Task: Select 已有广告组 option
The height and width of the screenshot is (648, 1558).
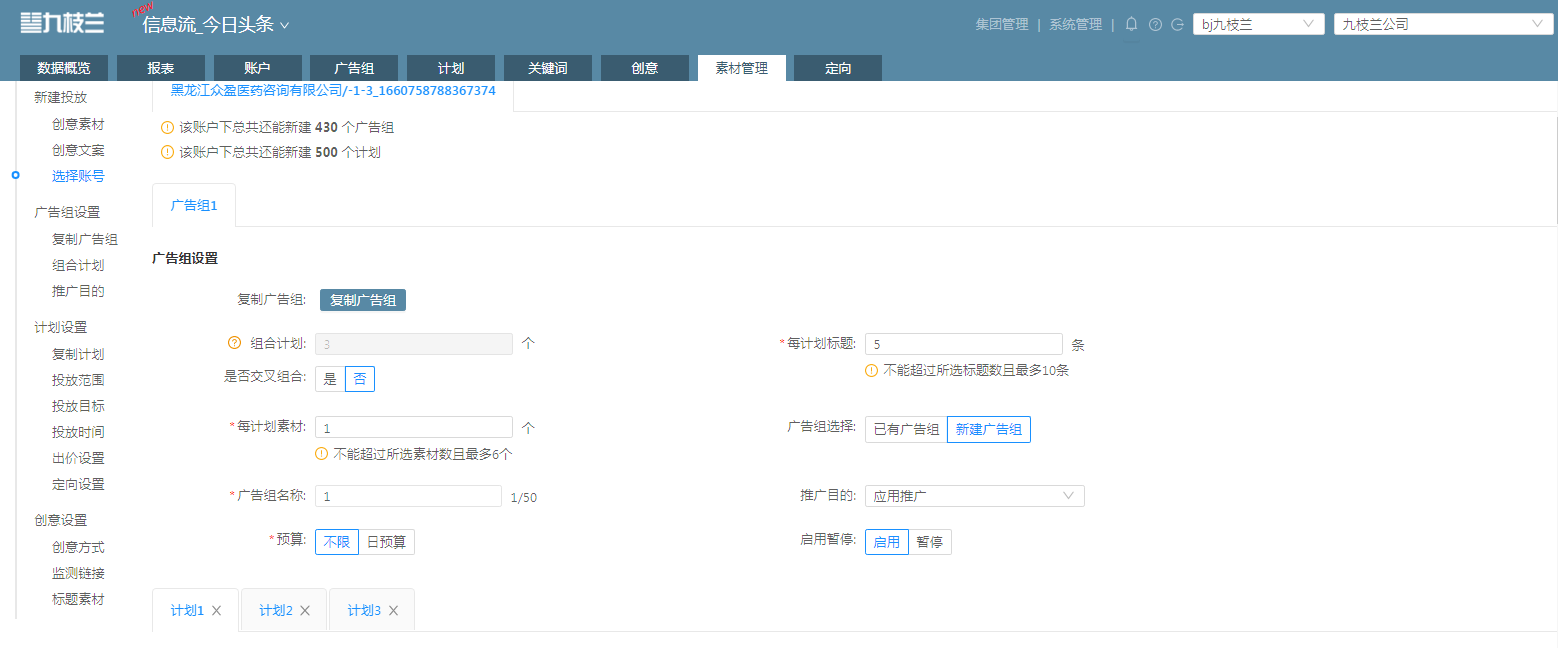Action: coord(906,429)
